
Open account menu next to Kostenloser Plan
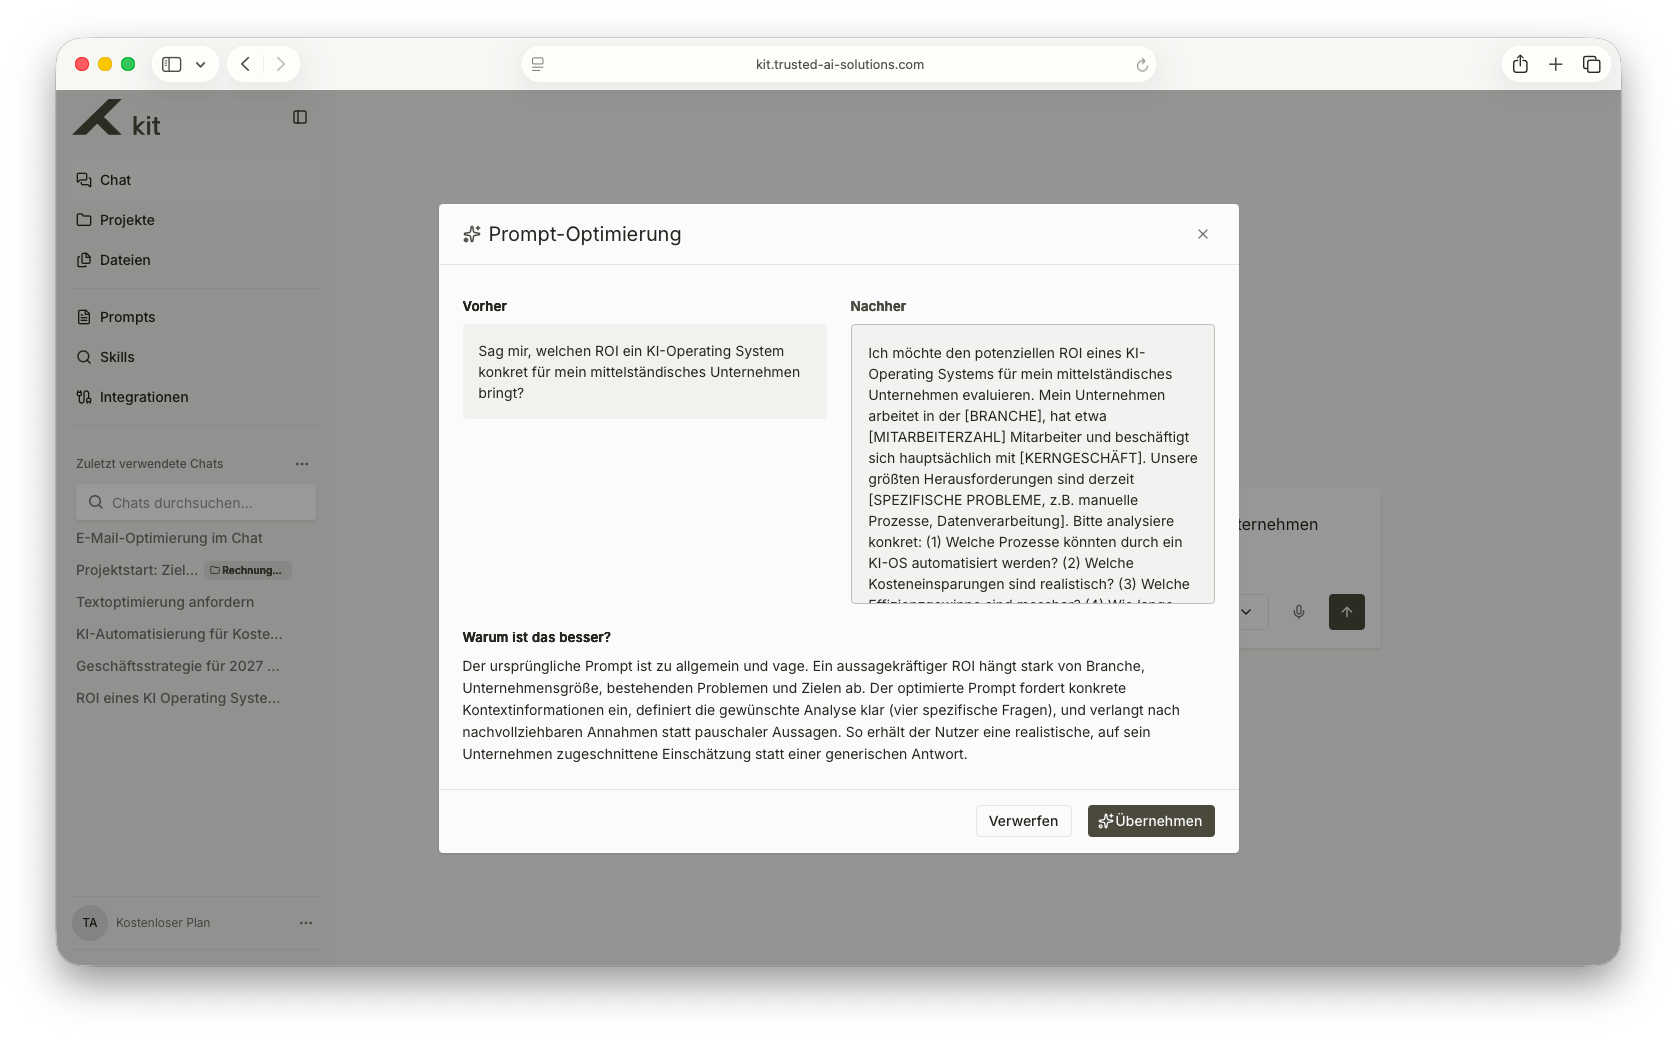coord(306,923)
